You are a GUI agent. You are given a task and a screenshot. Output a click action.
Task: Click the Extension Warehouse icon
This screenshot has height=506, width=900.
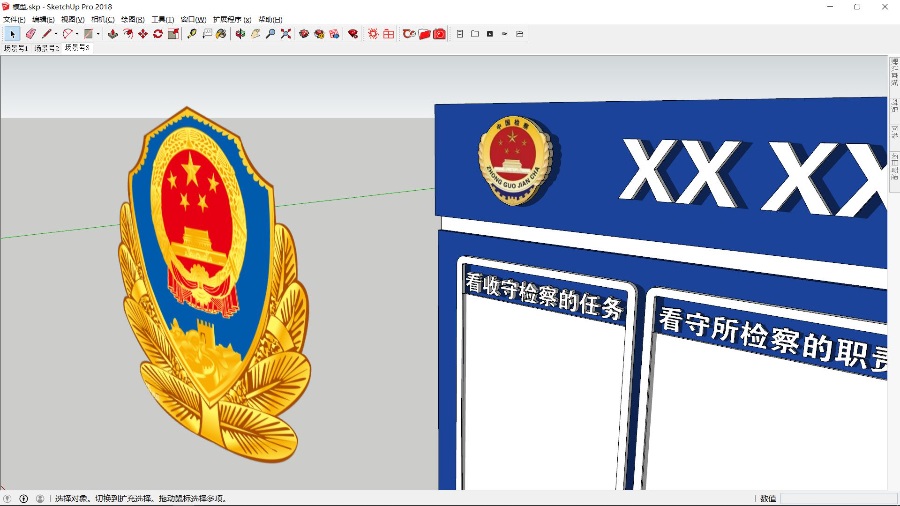tap(319, 34)
